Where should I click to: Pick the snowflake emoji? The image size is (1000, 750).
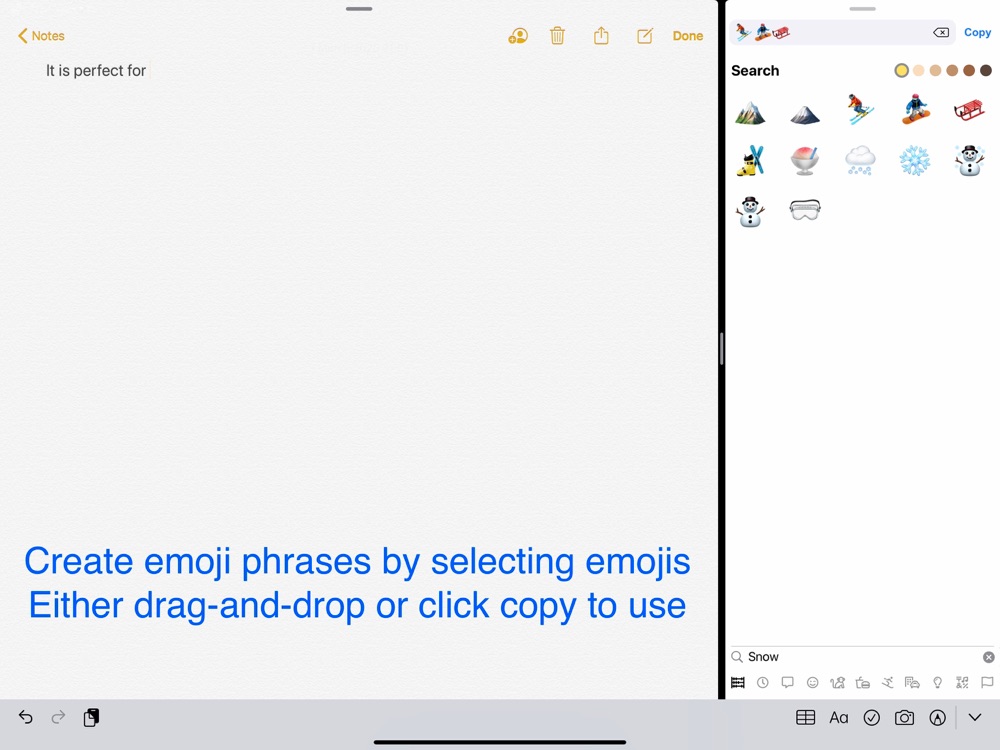(915, 160)
